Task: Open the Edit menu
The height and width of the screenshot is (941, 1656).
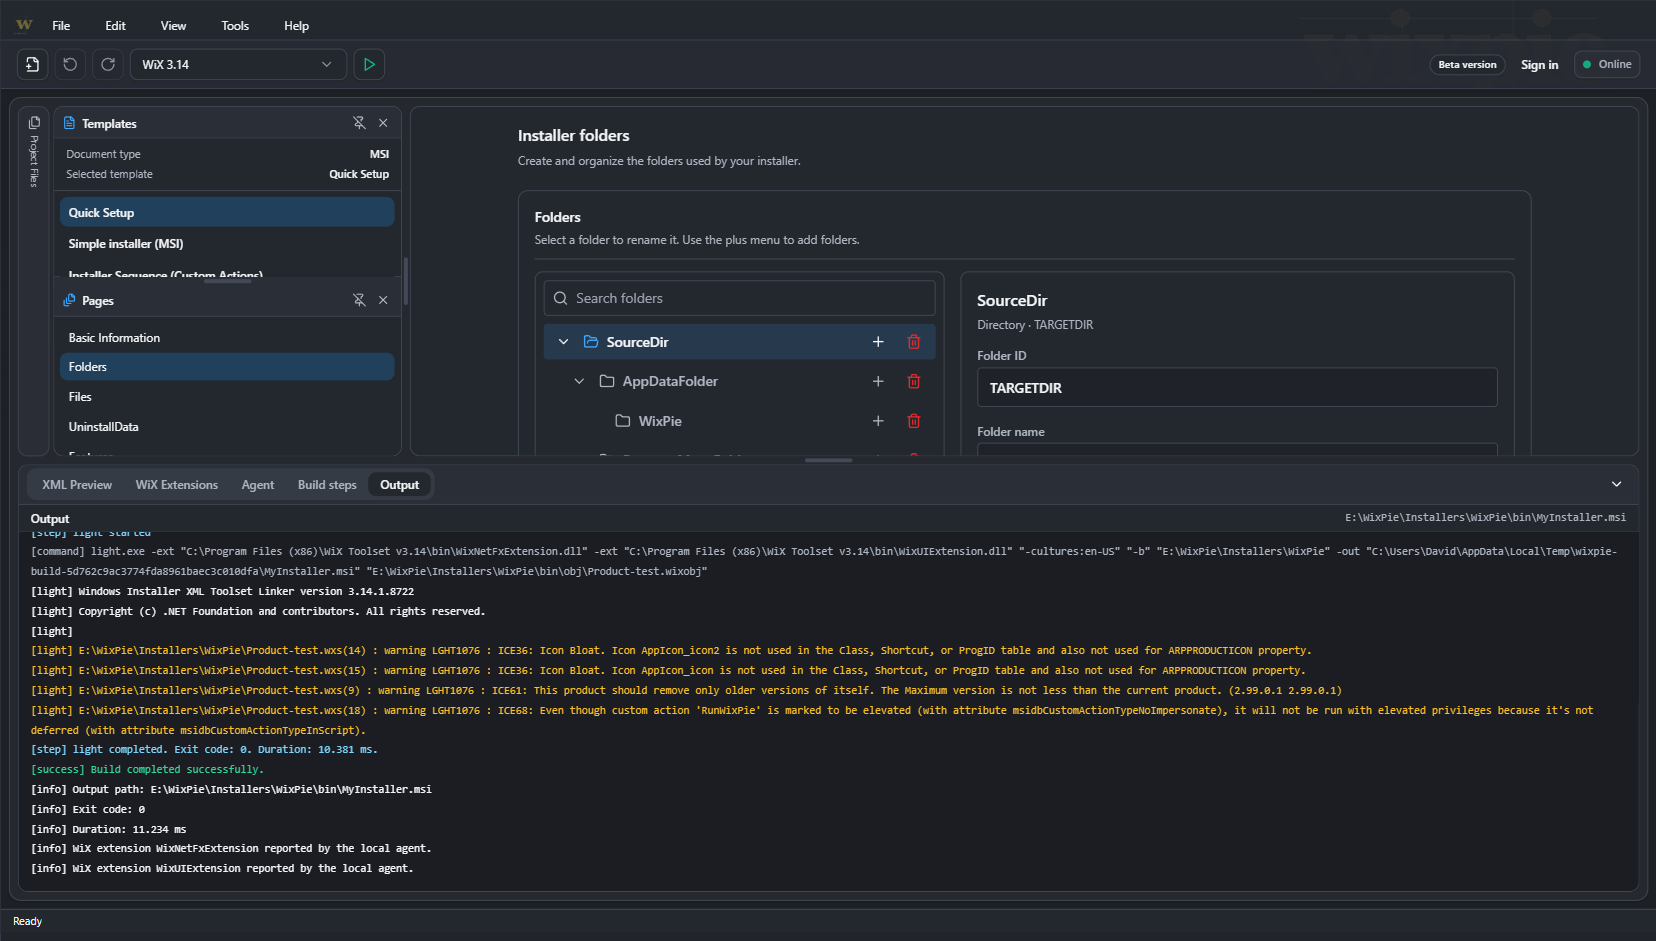Action: click(x=116, y=26)
